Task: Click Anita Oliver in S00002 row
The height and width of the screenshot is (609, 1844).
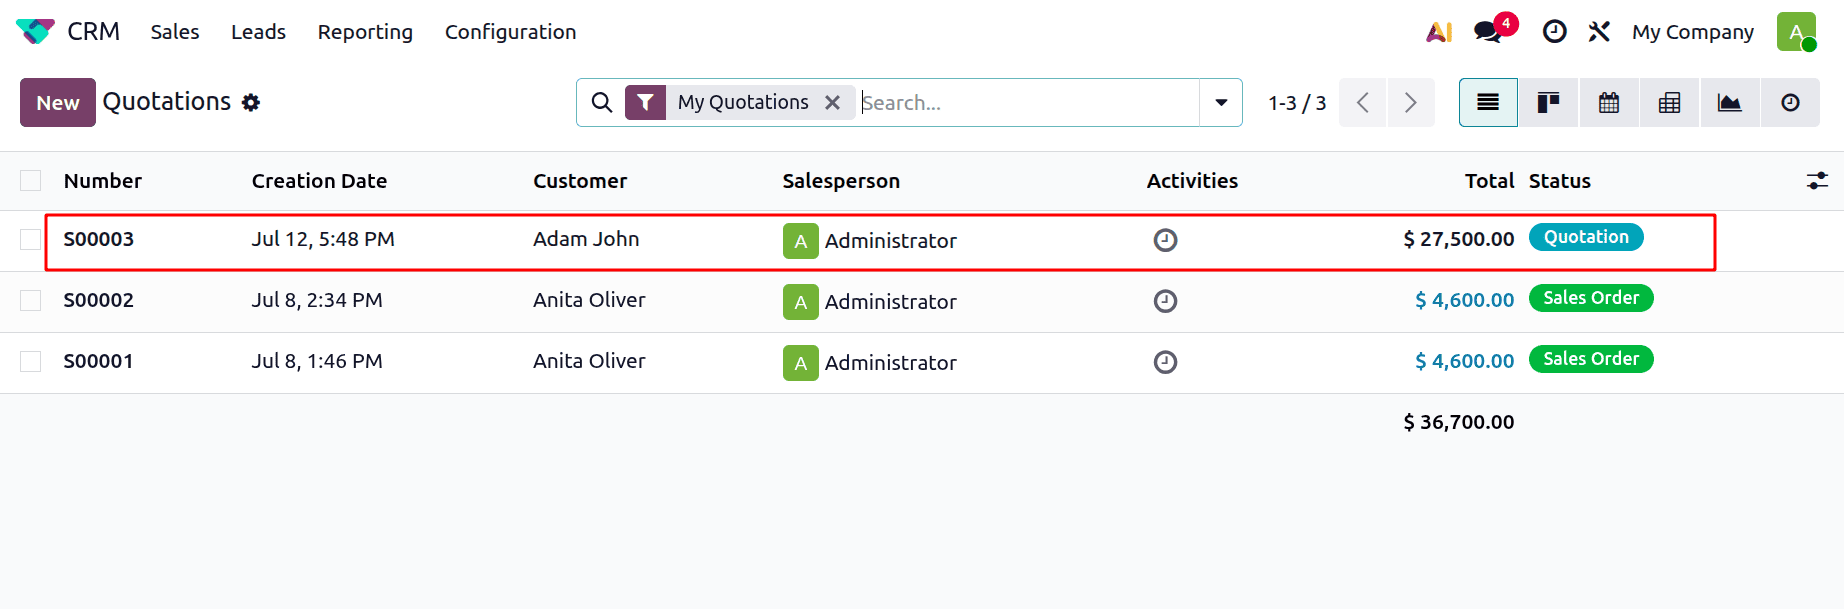Action: coord(589,300)
